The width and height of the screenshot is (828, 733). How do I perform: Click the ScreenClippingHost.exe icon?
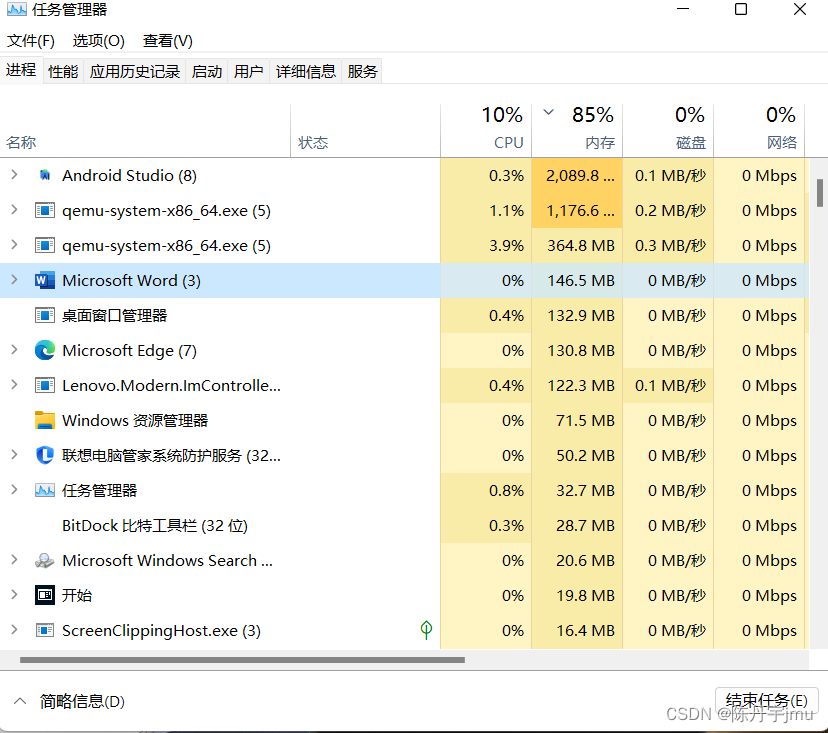click(x=45, y=630)
